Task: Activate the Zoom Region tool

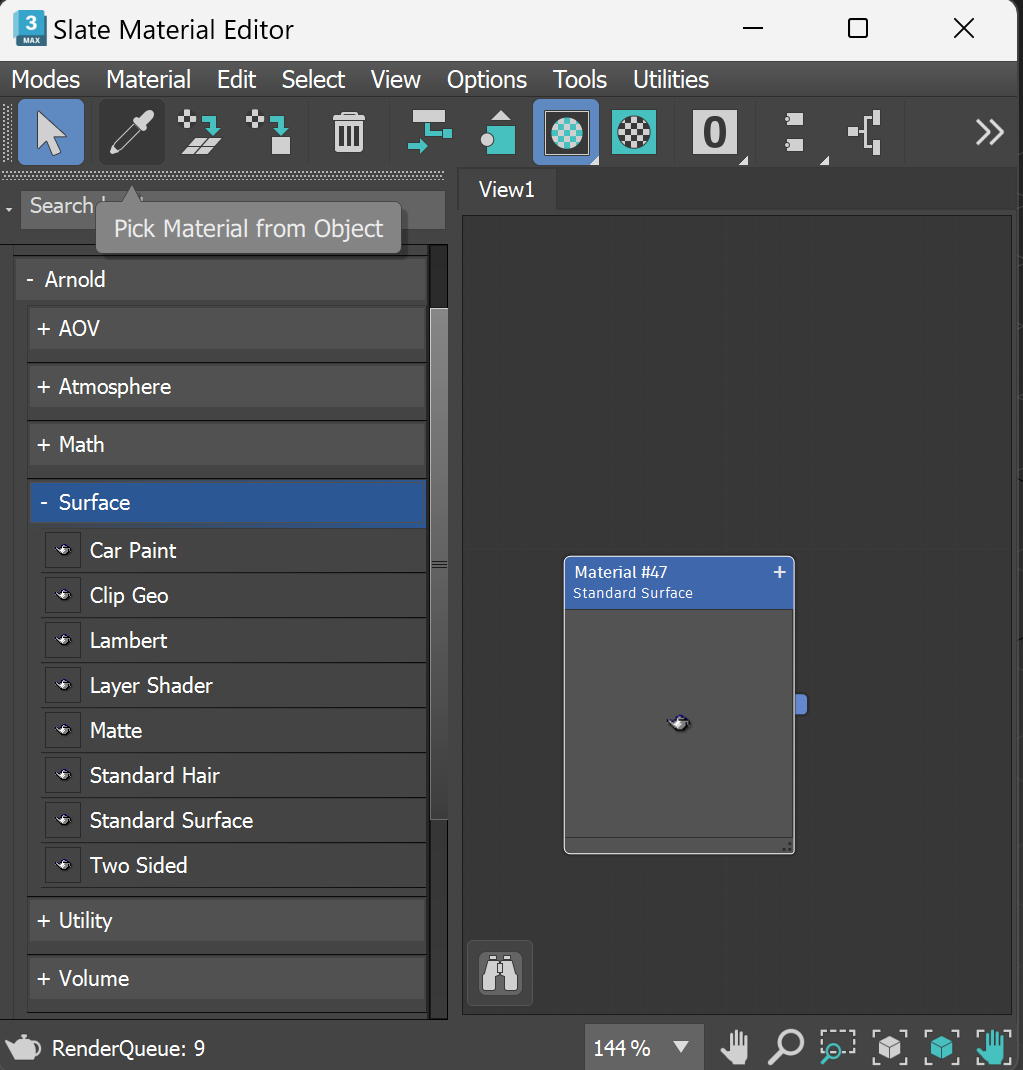Action: (838, 1047)
